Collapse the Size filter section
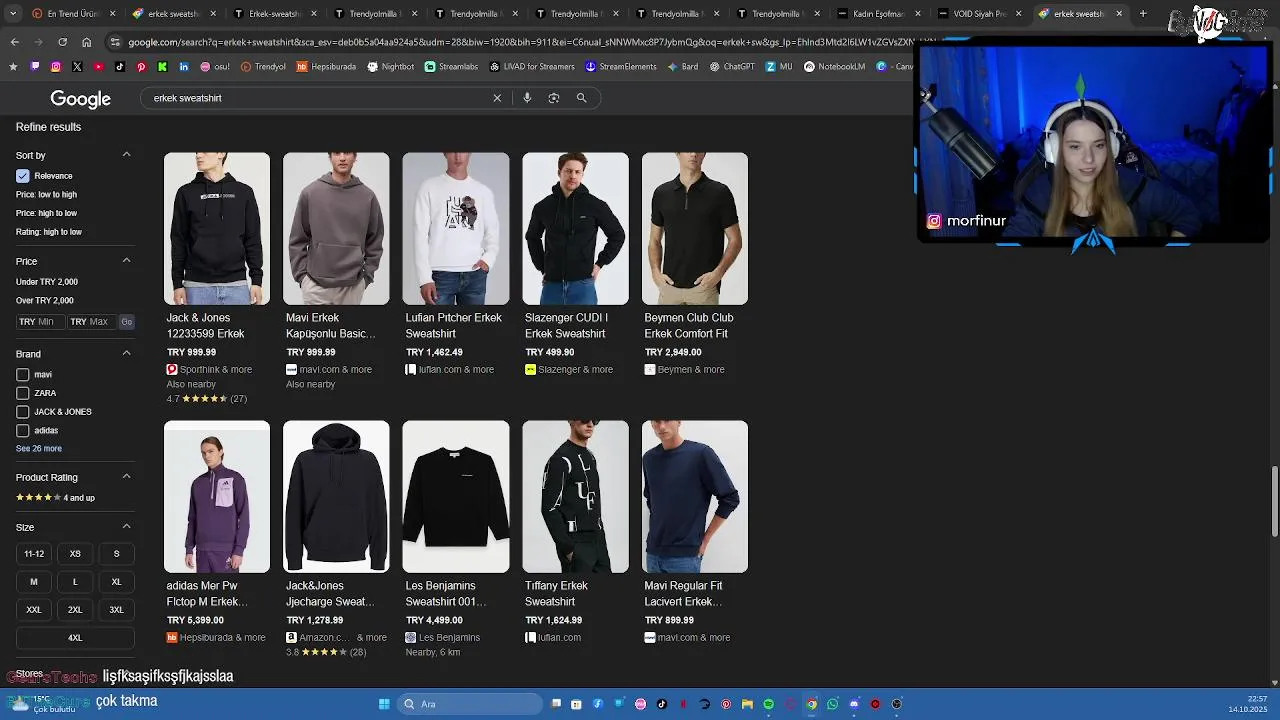Screen dimensions: 1280x720 tap(126, 527)
